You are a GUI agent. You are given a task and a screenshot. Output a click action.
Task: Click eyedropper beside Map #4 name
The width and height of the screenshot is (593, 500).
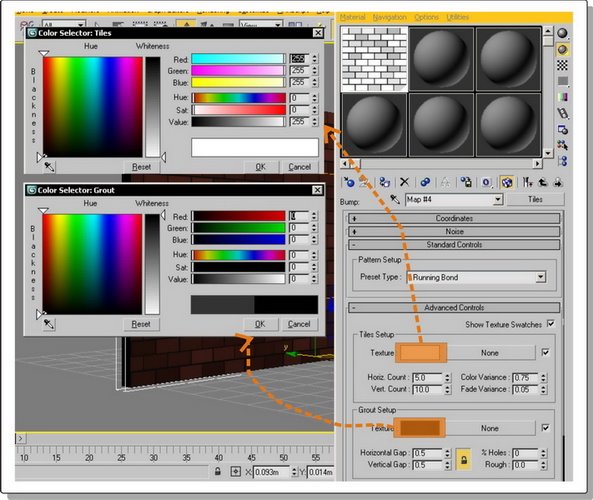[395, 199]
